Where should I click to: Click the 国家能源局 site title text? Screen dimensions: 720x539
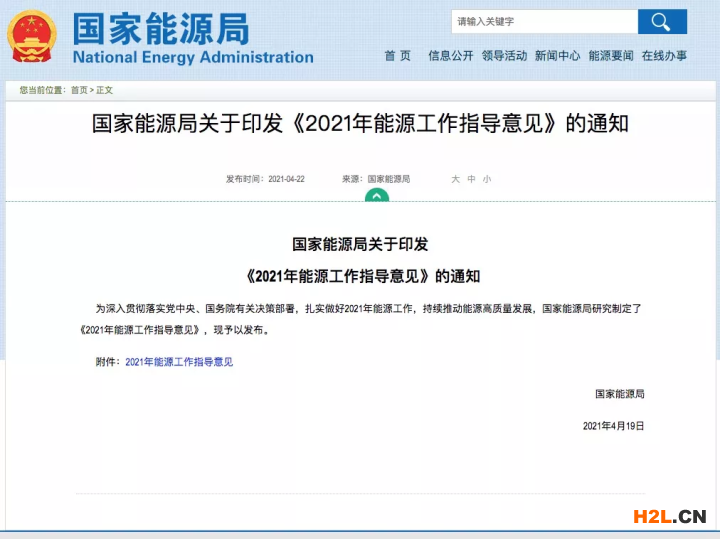(x=160, y=28)
